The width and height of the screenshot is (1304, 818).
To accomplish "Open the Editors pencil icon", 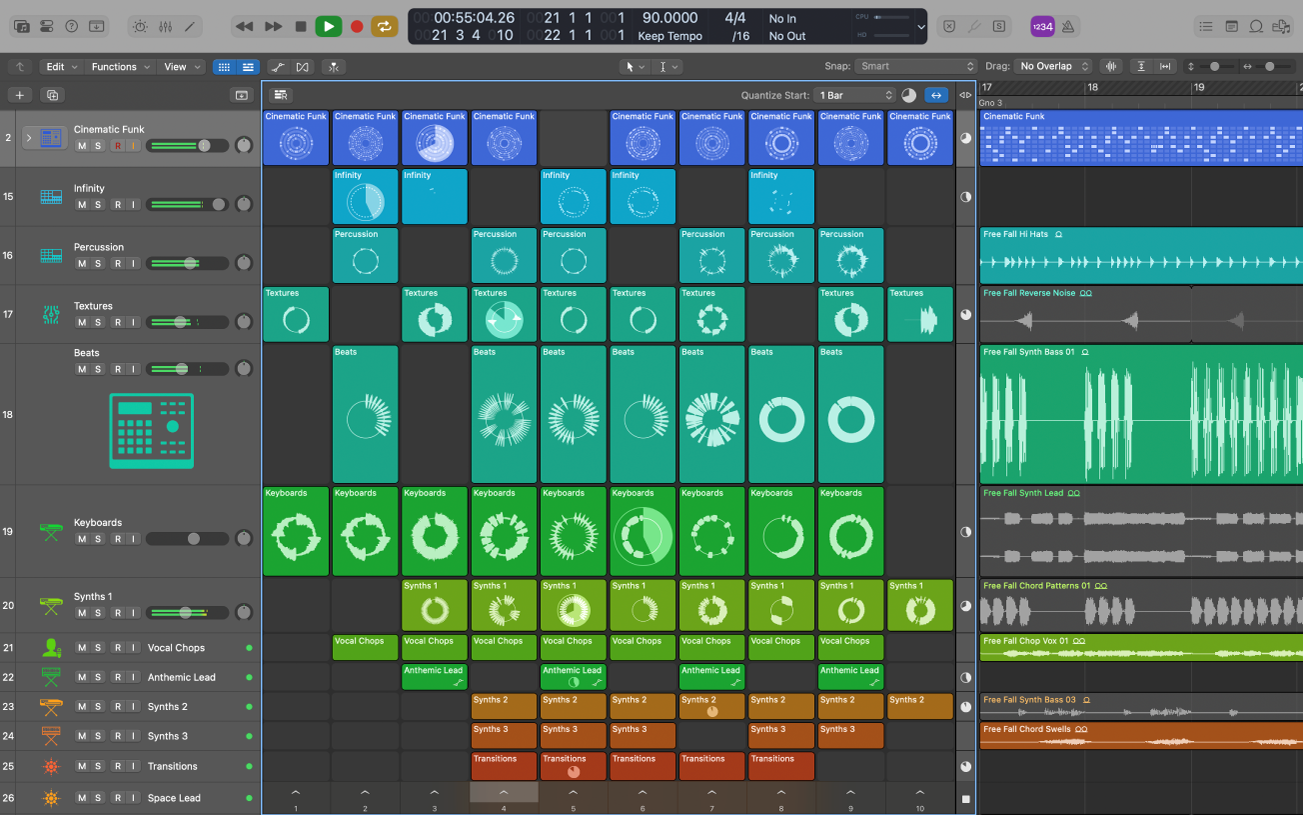I will (190, 27).
